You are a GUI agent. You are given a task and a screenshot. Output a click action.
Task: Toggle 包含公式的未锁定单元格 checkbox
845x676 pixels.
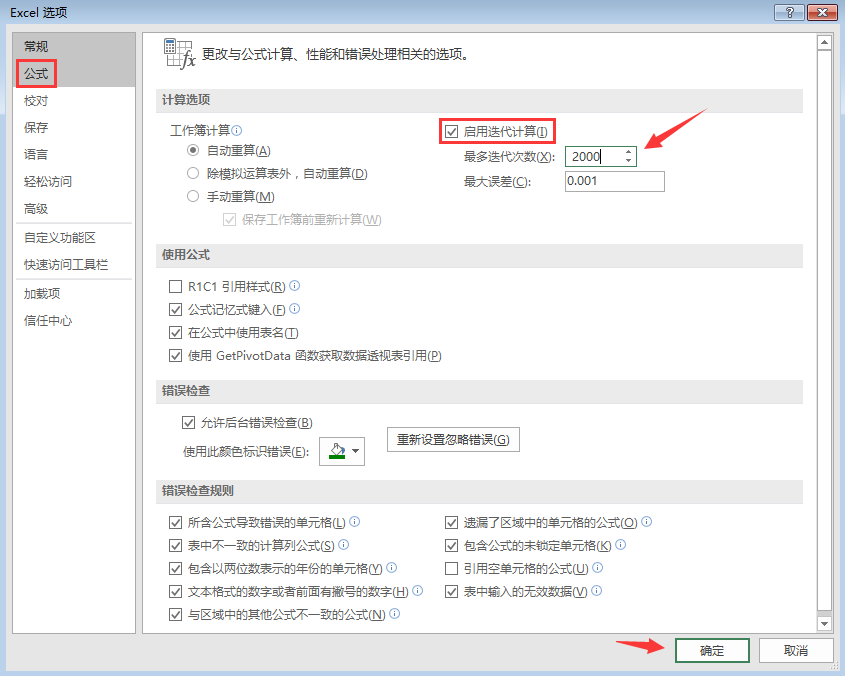[452, 546]
